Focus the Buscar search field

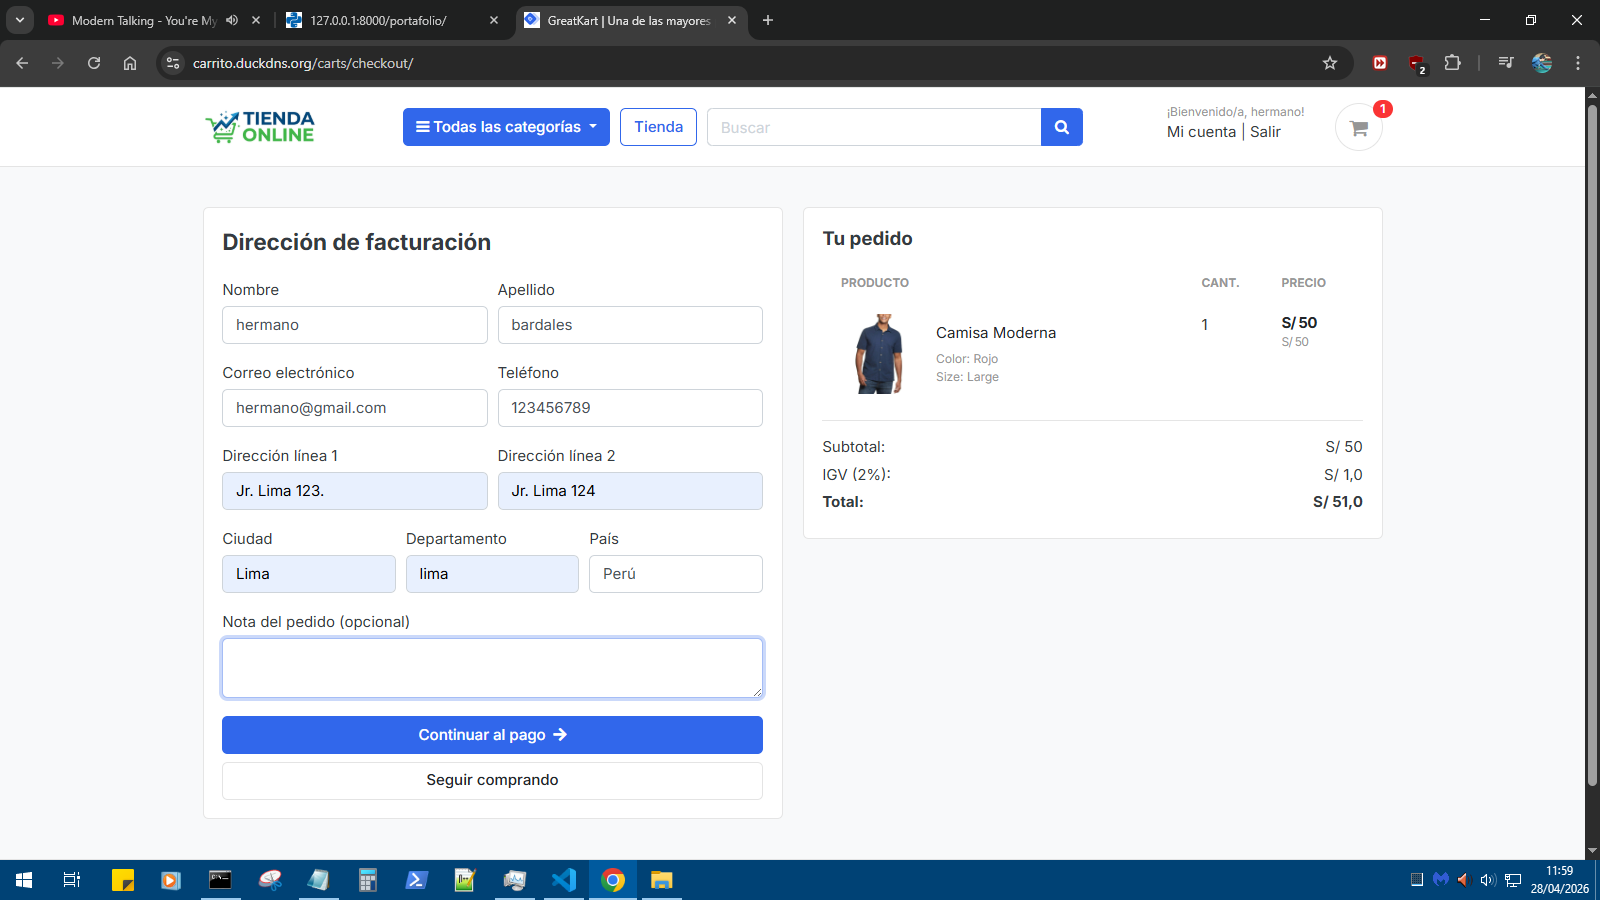tap(874, 127)
